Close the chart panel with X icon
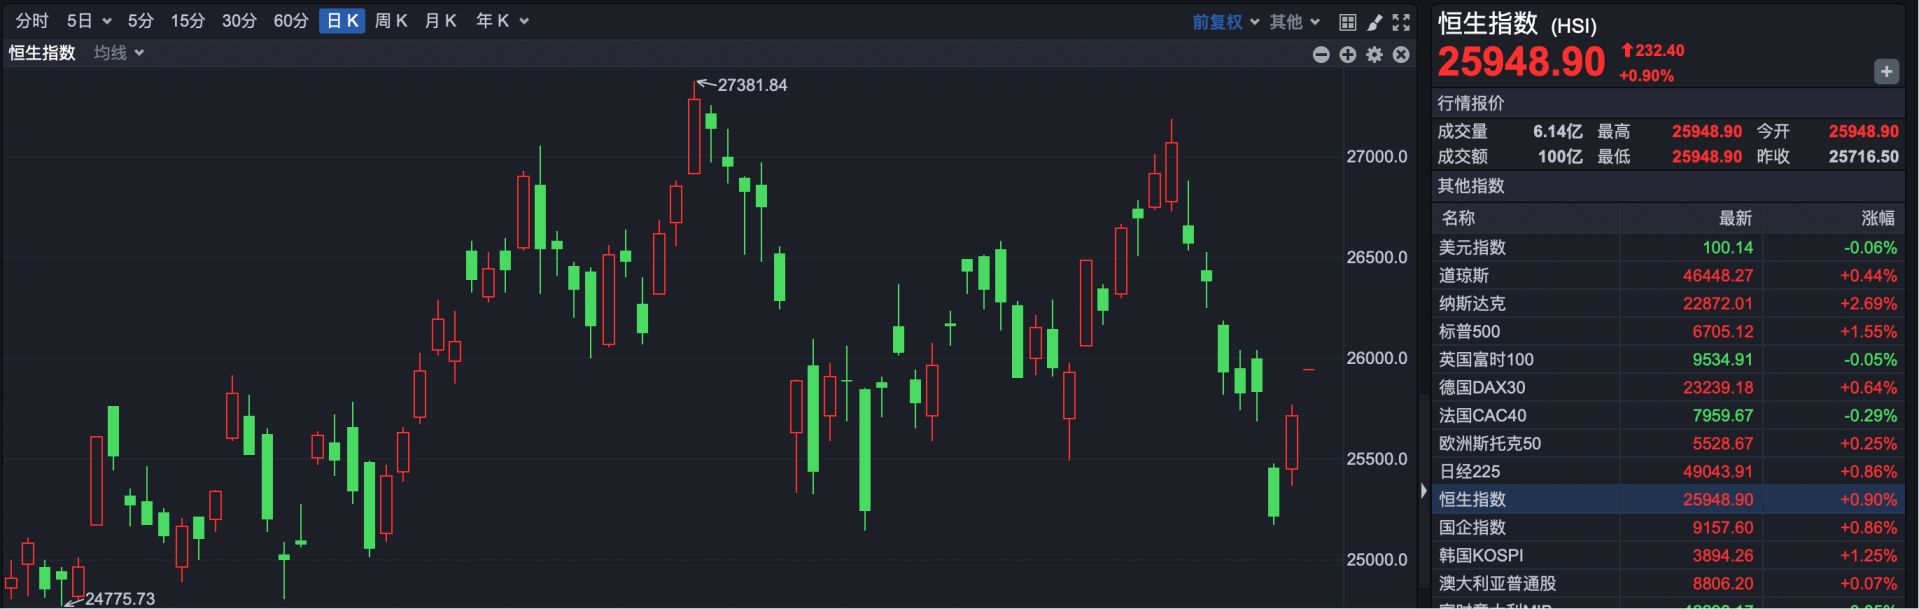 (1401, 55)
